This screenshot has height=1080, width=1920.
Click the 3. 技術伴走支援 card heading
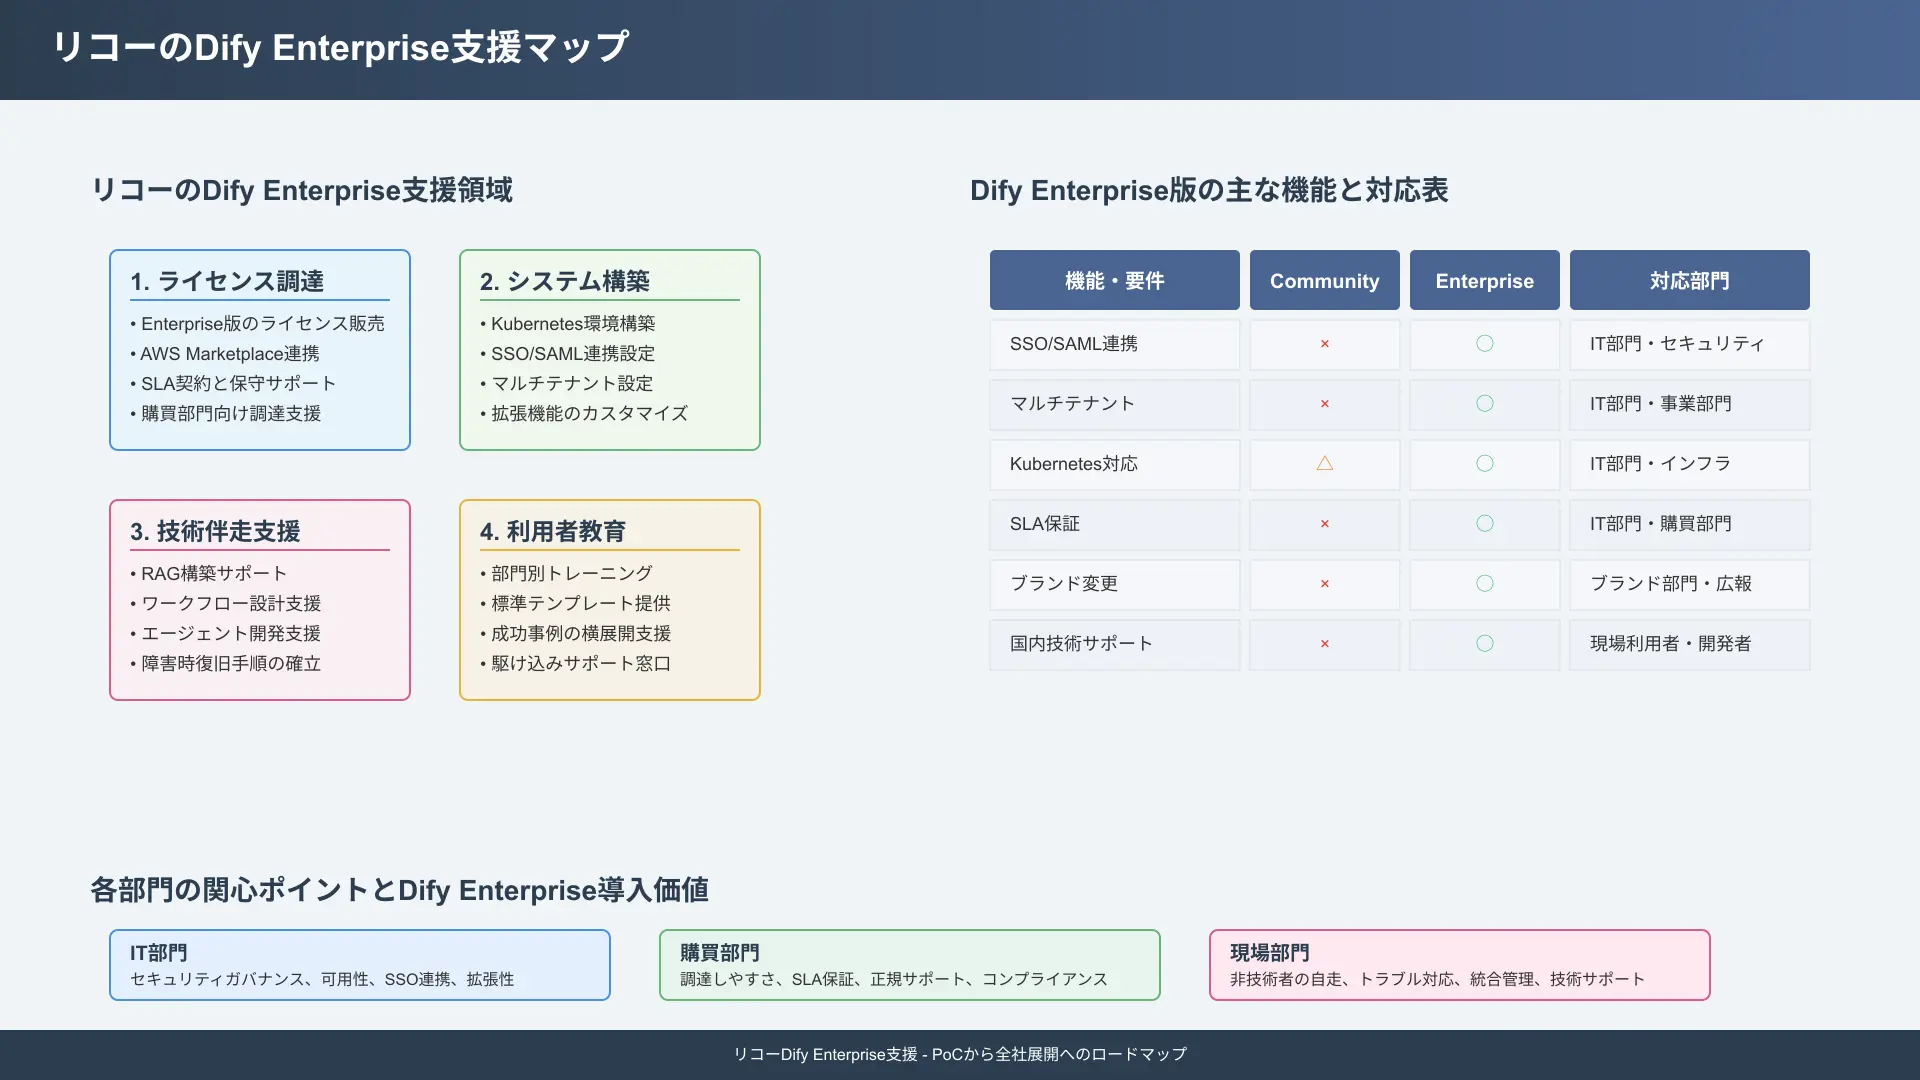(215, 531)
